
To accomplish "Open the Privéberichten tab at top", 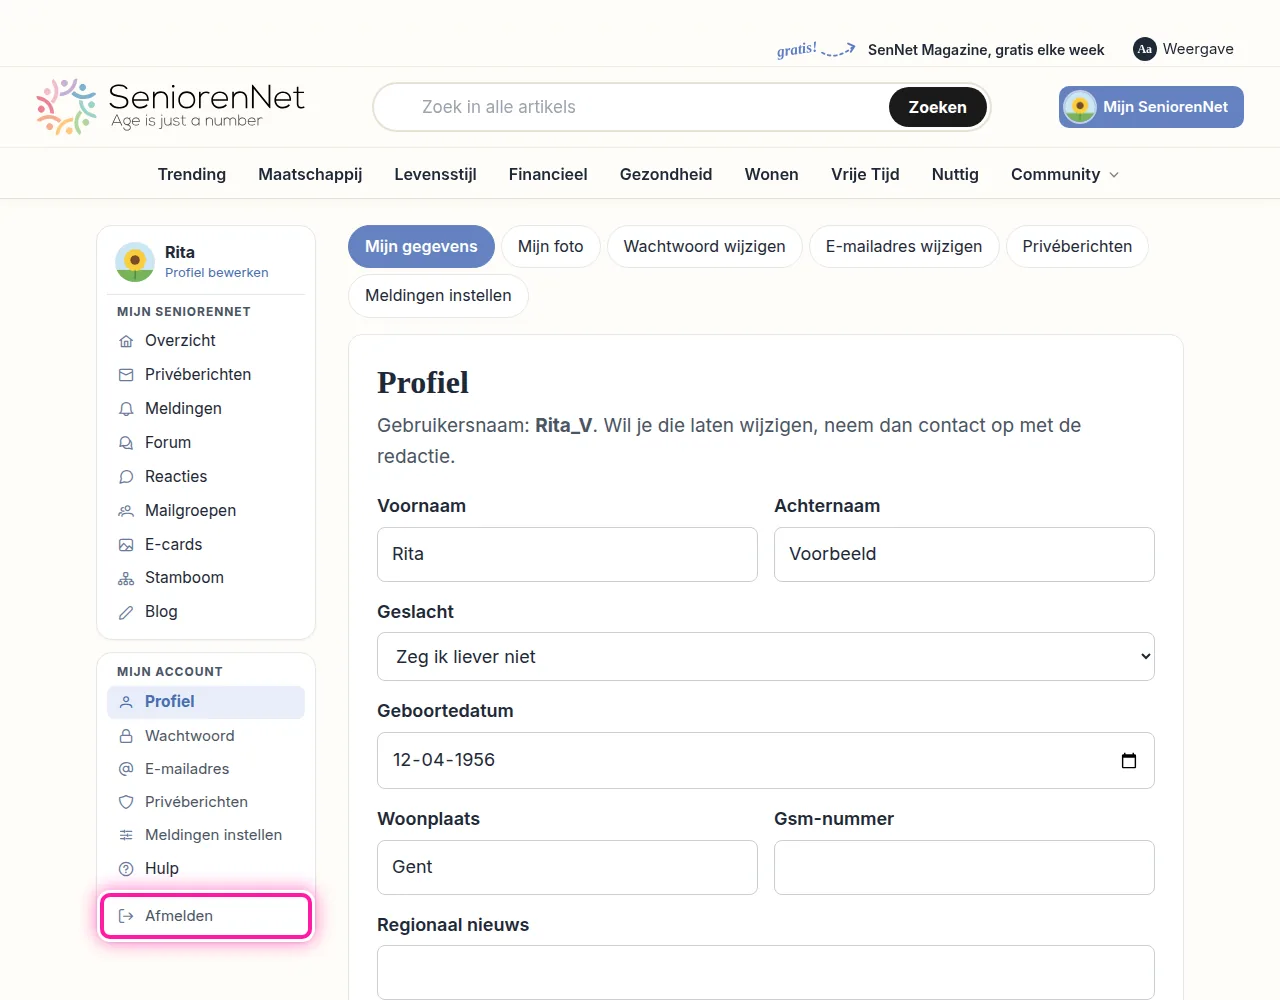I will click(1077, 247).
